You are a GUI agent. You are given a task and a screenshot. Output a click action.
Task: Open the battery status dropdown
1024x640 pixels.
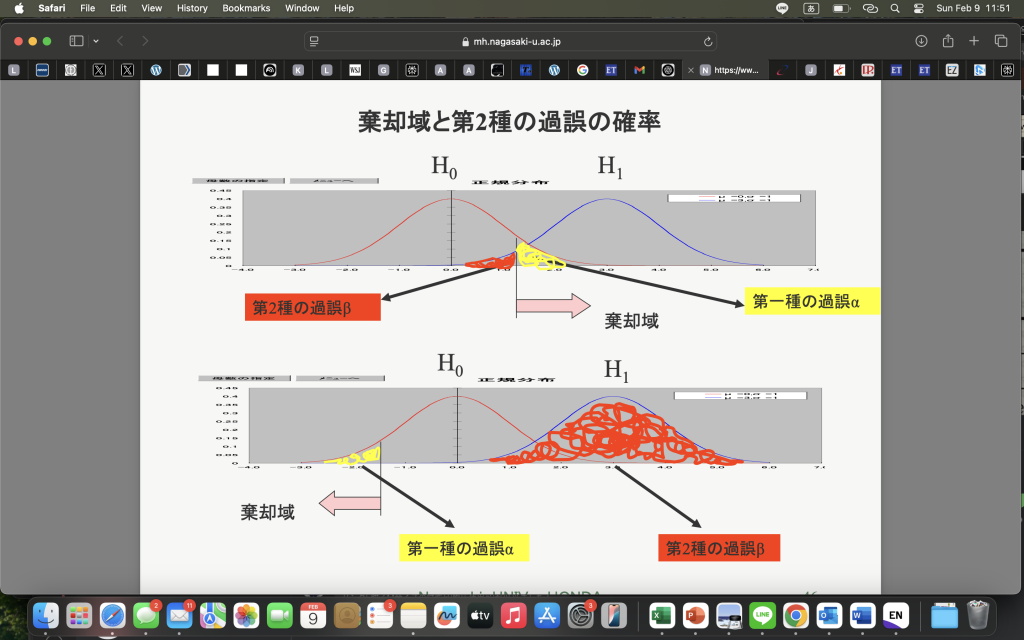coord(841,9)
